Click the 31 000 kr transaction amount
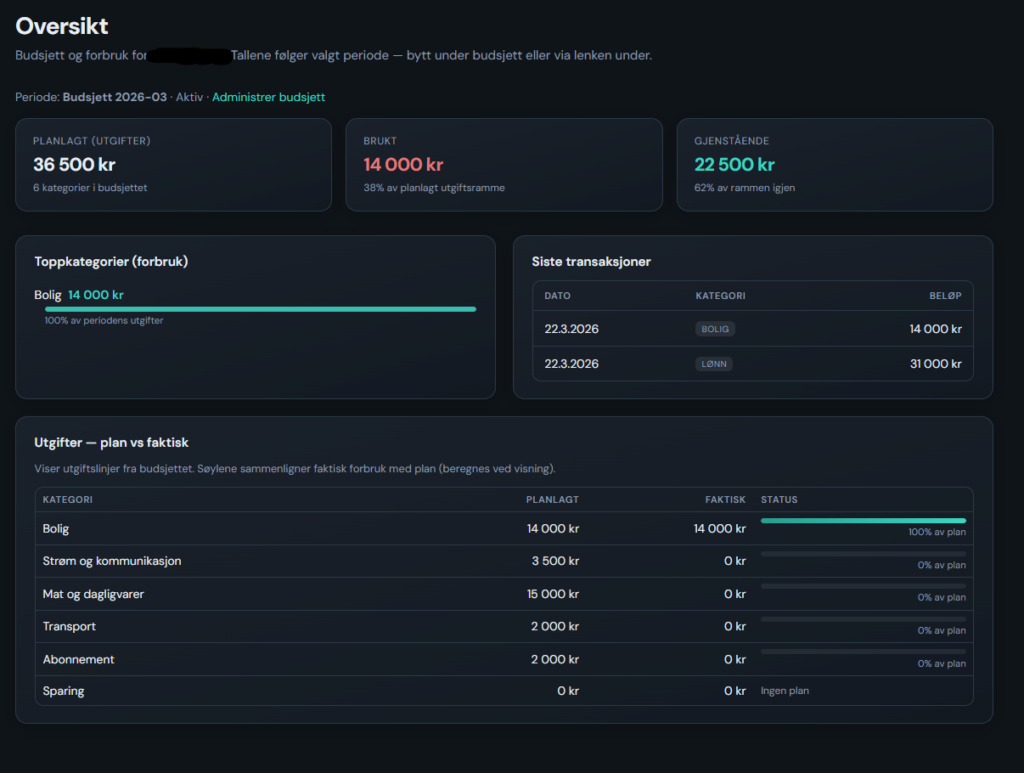Screen dimensions: 1024x773 [936, 364]
